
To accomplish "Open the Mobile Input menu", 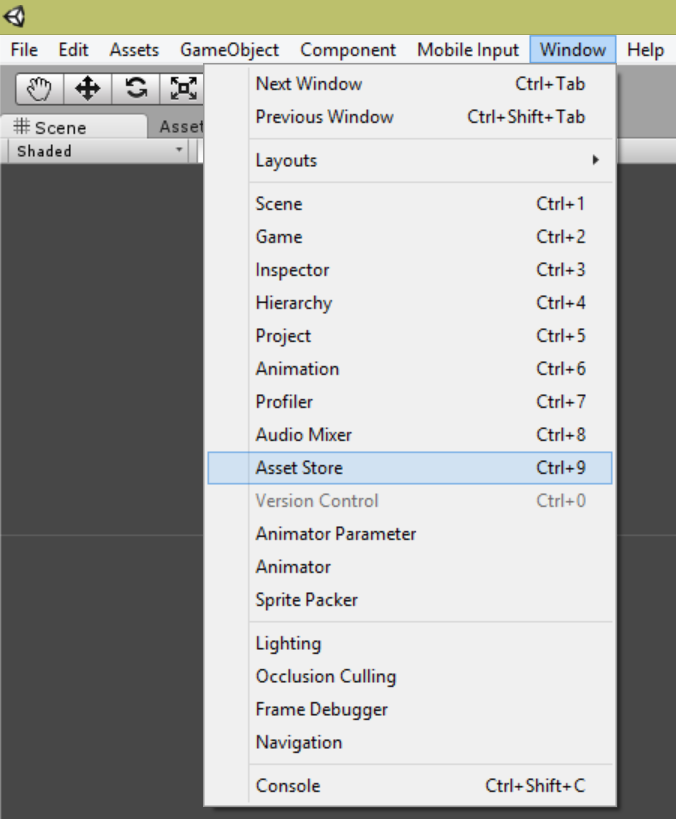I will pos(468,50).
